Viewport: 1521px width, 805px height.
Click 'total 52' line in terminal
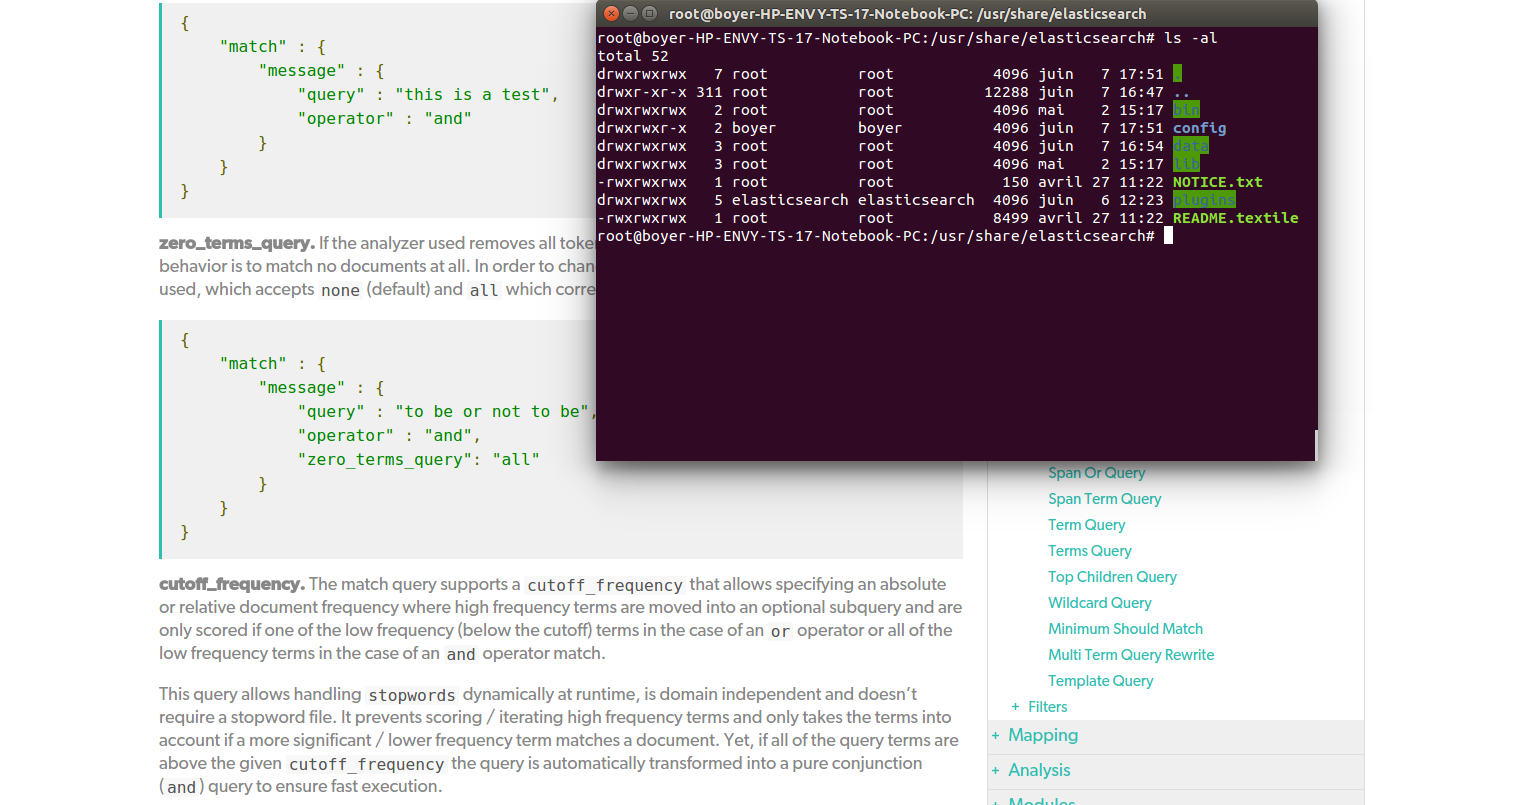(633, 56)
